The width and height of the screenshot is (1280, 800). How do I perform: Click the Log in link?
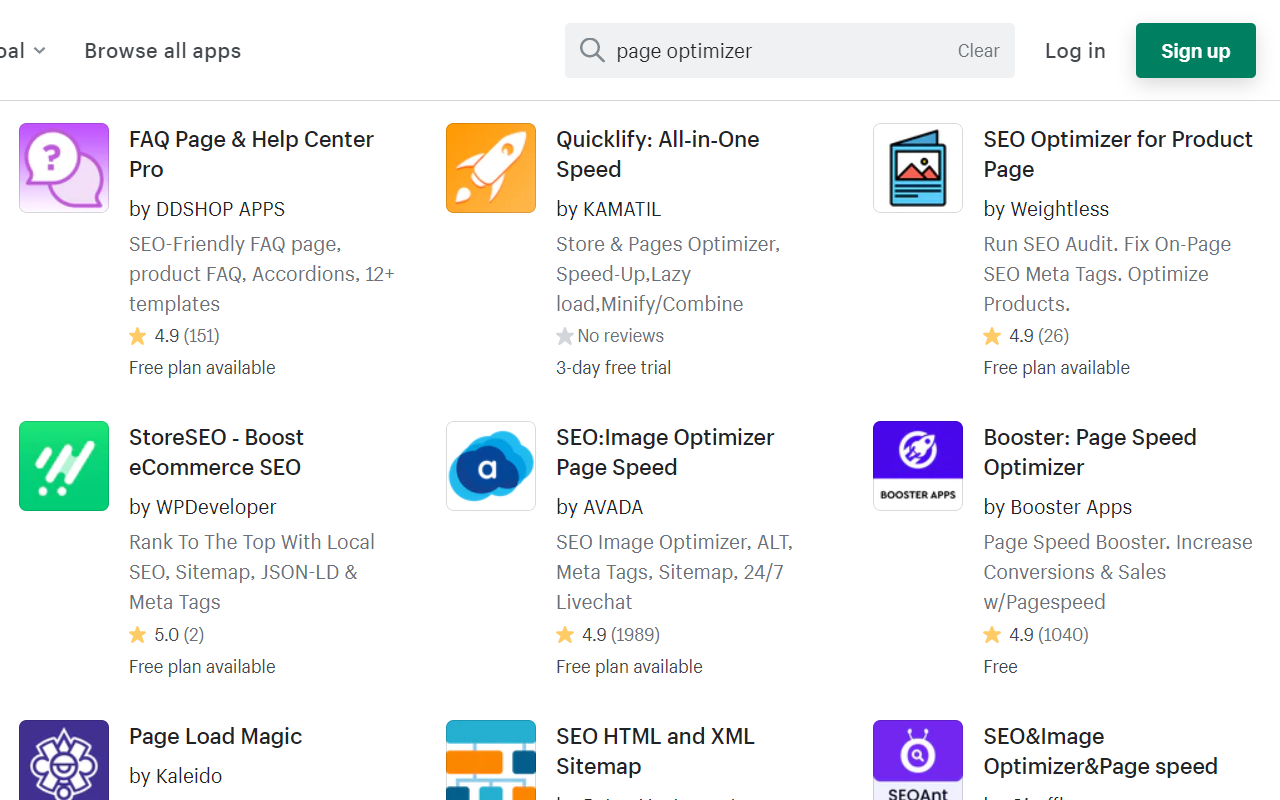tap(1075, 50)
